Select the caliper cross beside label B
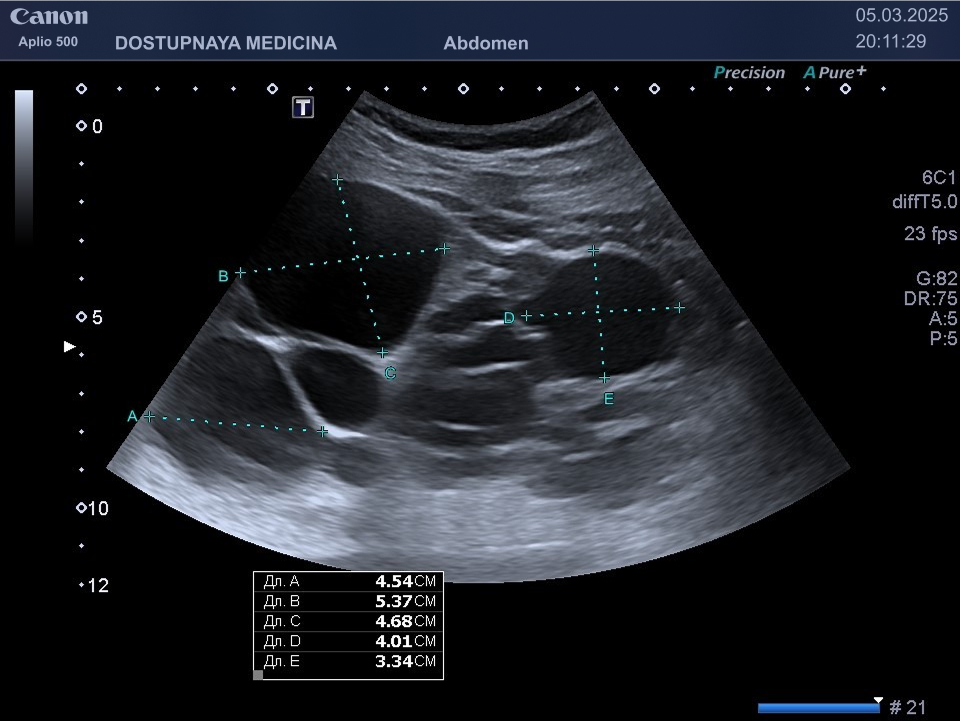960x722 pixels. [240, 271]
